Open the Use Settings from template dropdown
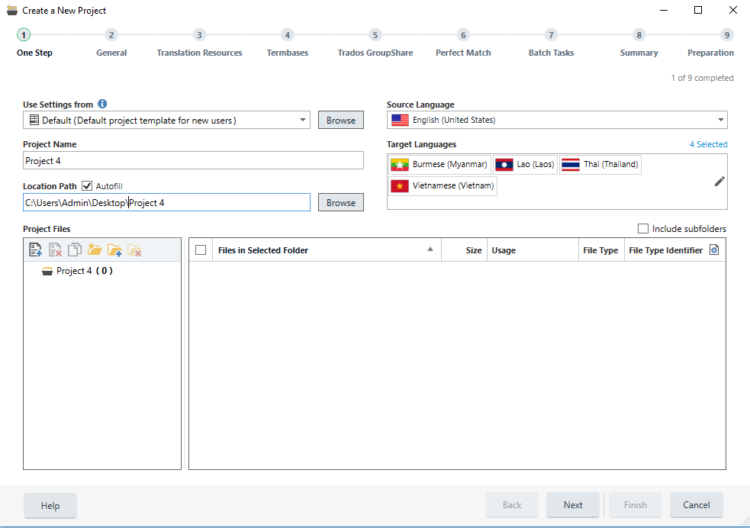Viewport: 750px width, 528px height. coord(303,120)
